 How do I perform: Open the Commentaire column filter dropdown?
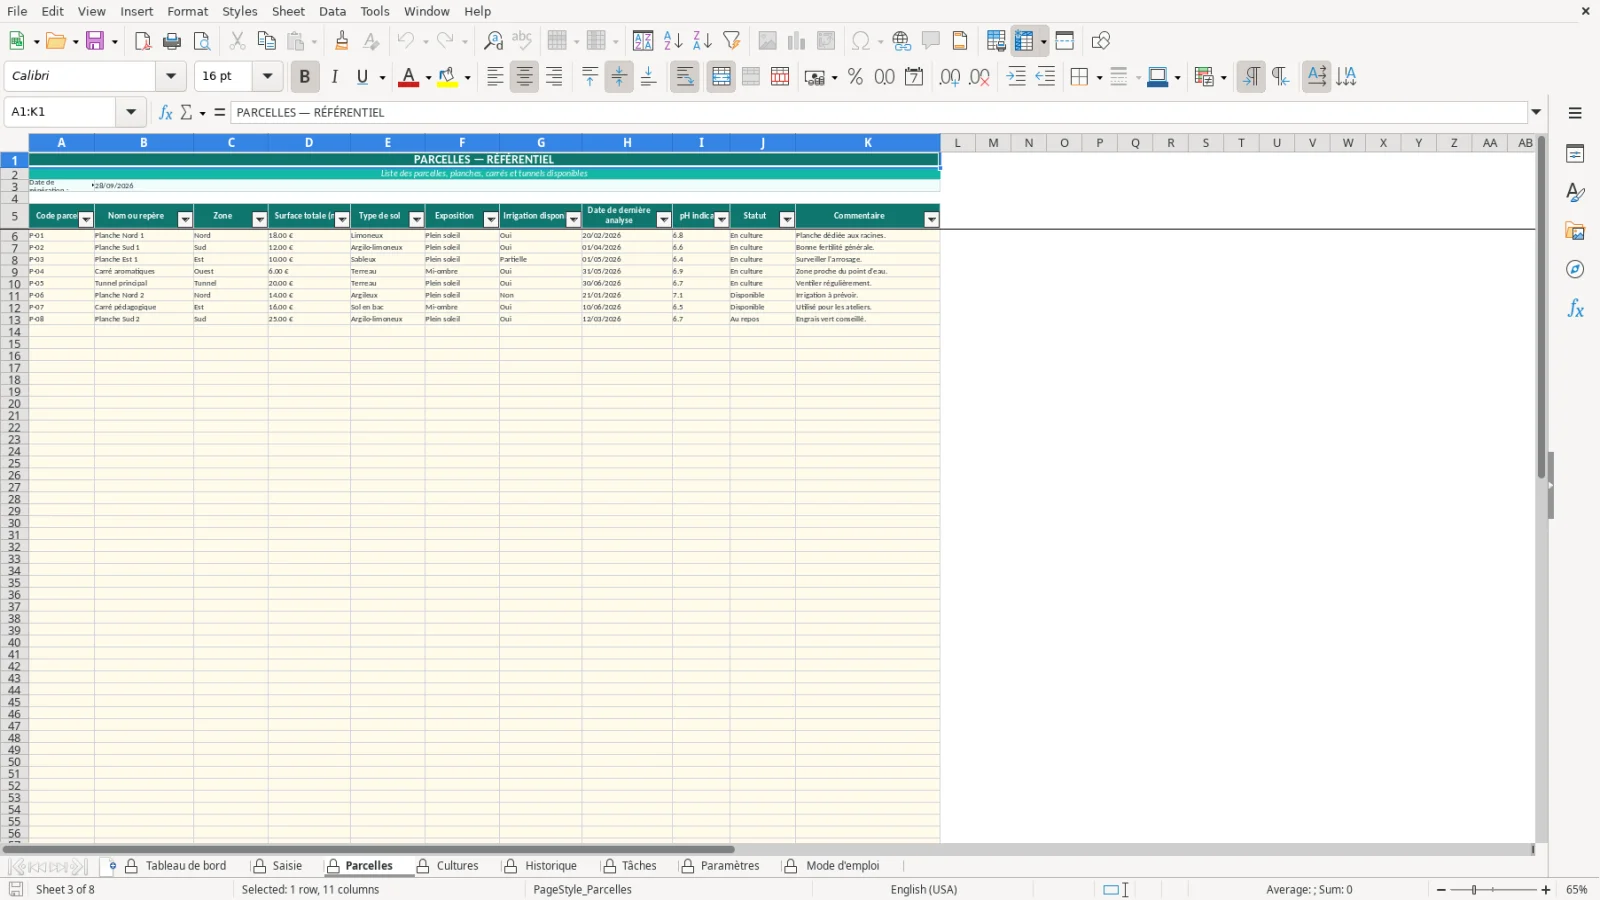[932, 220]
